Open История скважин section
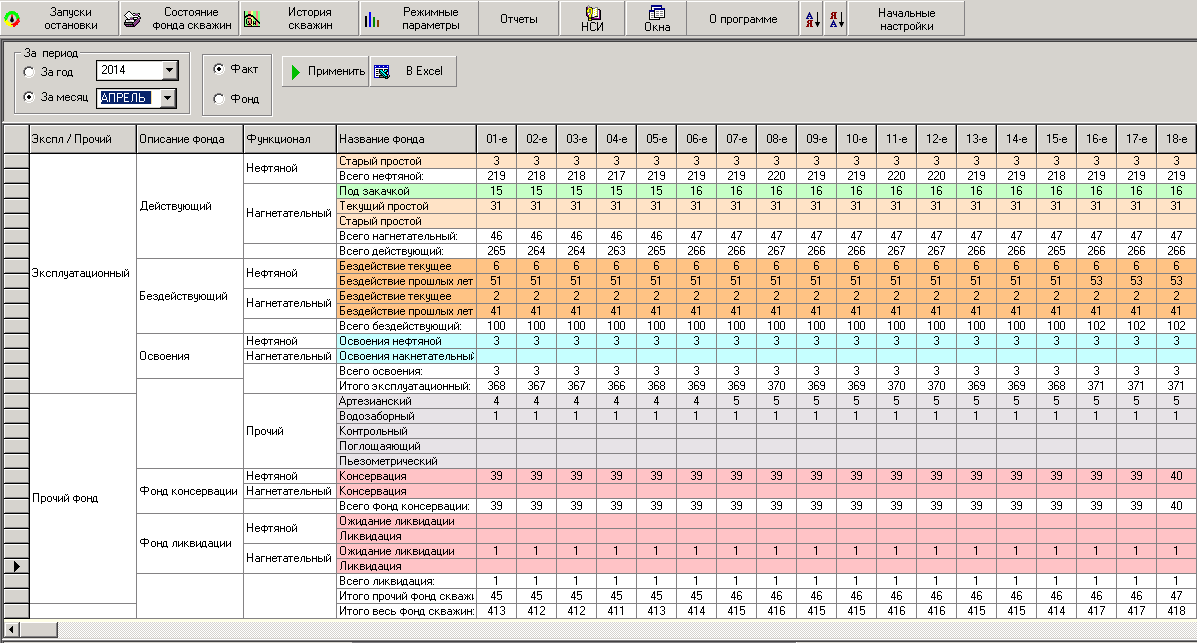 point(299,18)
